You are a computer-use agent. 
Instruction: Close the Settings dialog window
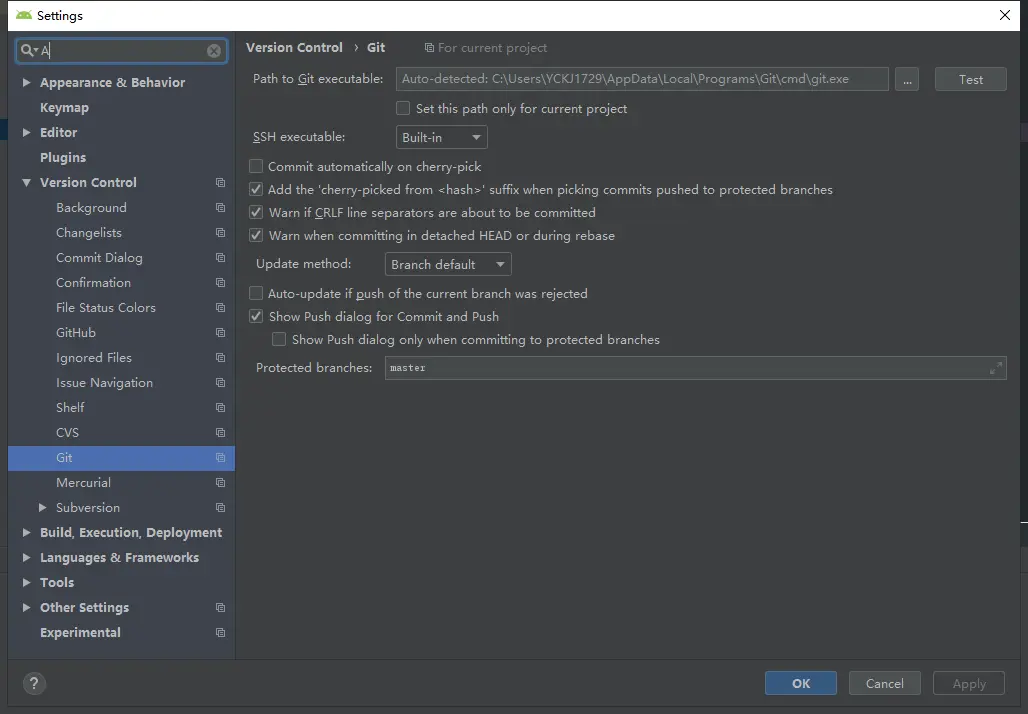pos(1004,15)
